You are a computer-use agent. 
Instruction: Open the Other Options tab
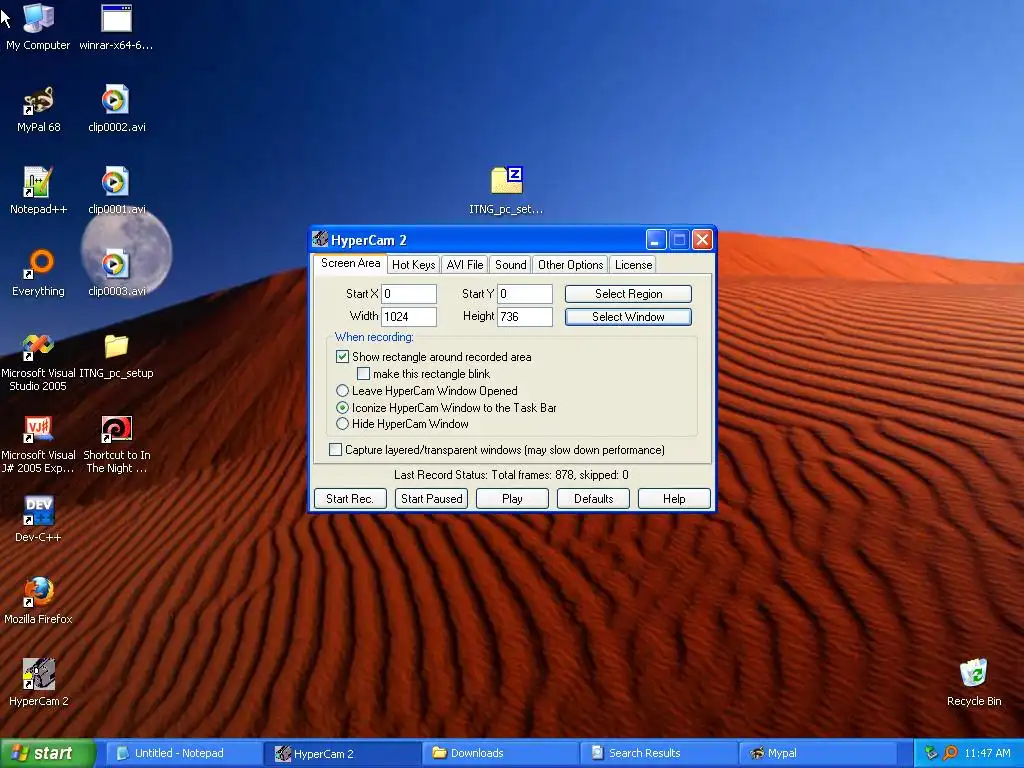[x=570, y=264]
